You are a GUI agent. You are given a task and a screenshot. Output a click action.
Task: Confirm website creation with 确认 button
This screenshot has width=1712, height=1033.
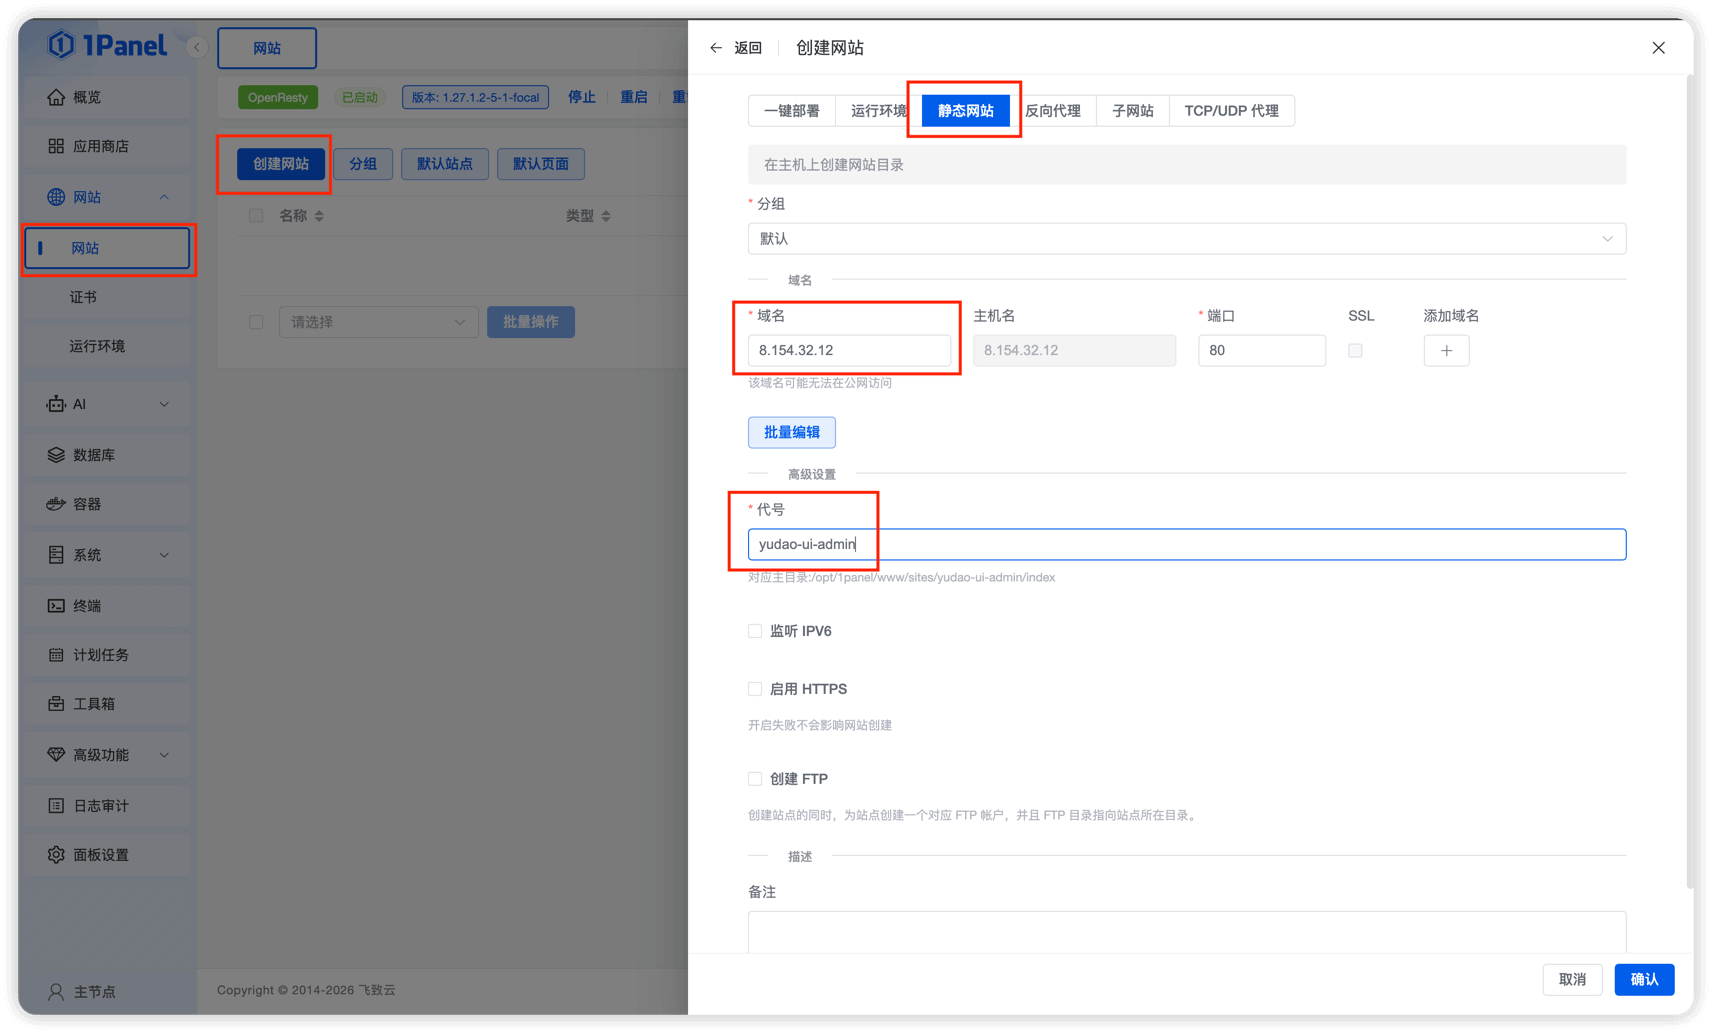pyautogui.click(x=1643, y=979)
